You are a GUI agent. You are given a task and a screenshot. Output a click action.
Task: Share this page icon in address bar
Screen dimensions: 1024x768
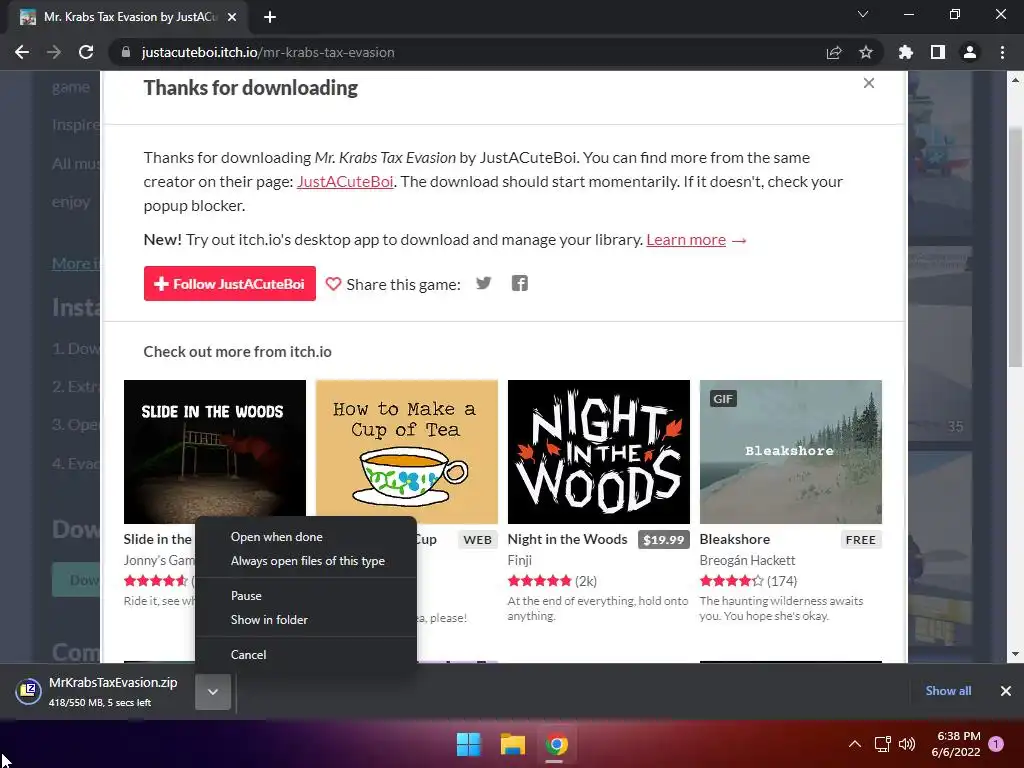click(x=833, y=52)
